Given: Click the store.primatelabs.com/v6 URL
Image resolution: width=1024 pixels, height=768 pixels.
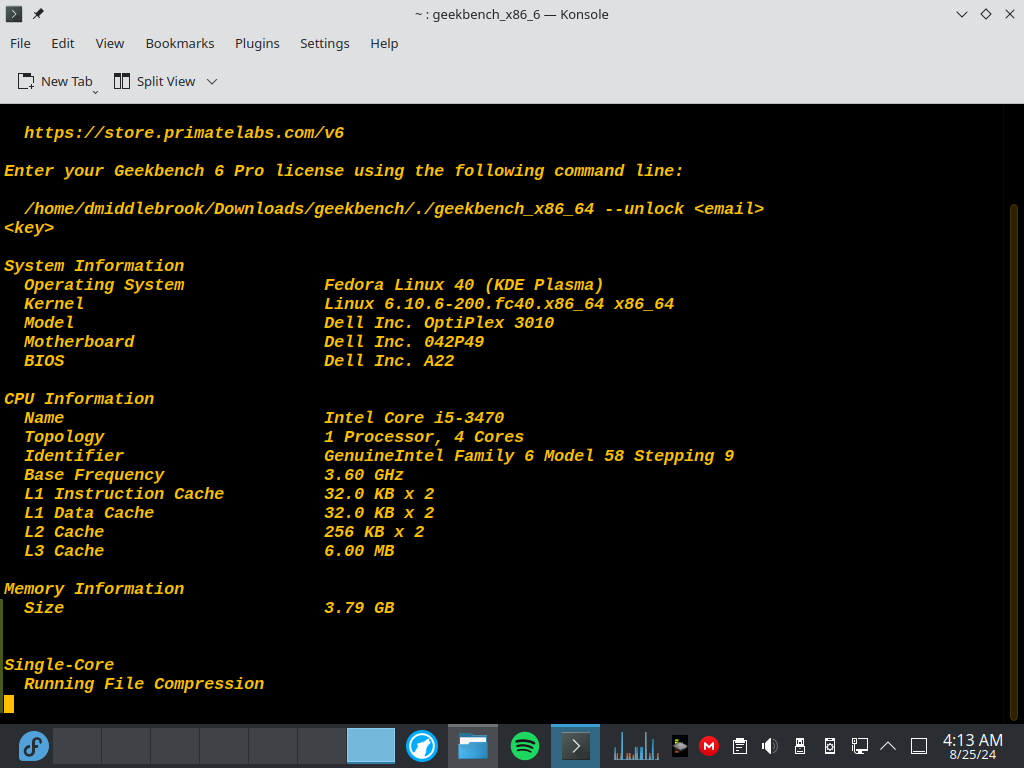Looking at the screenshot, I should point(184,133).
